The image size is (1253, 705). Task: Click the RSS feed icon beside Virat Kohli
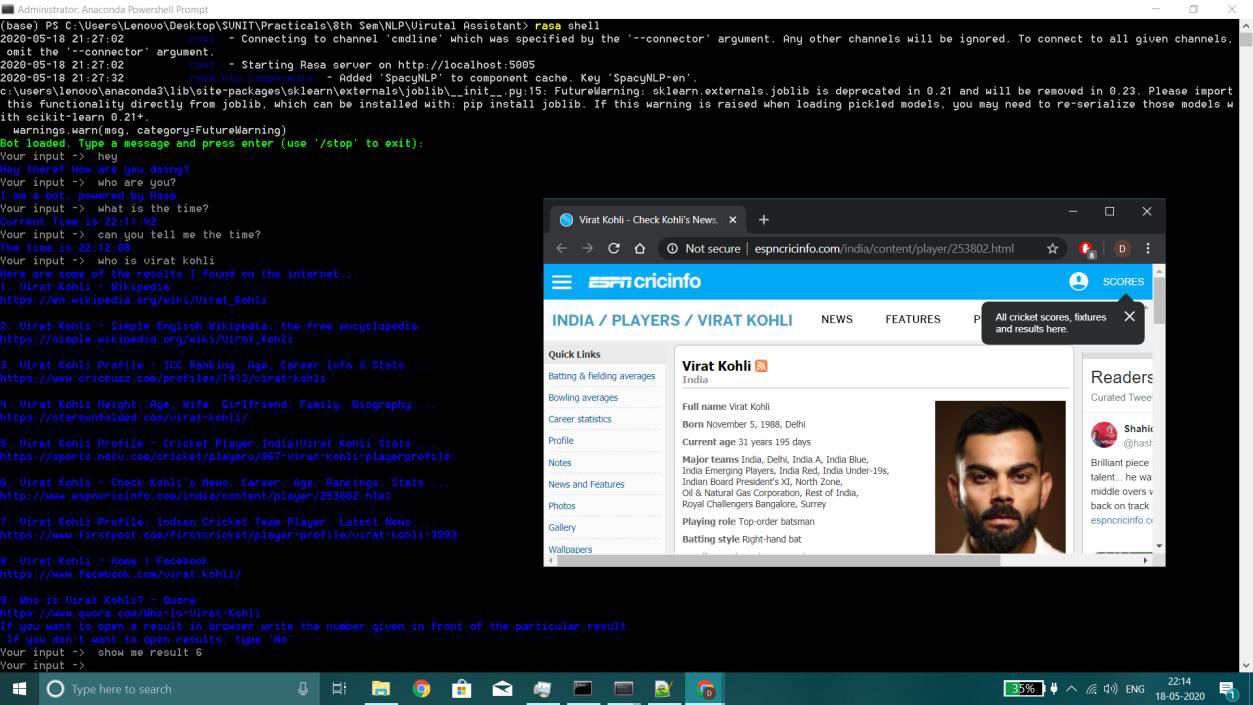[x=761, y=366]
